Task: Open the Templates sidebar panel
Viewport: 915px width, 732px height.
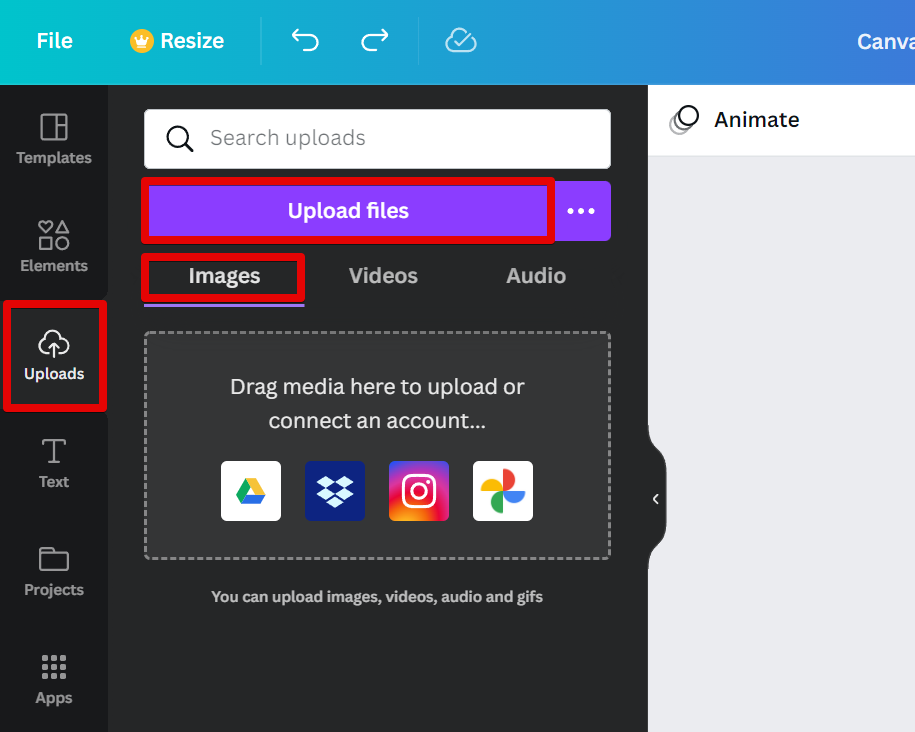Action: 54,139
